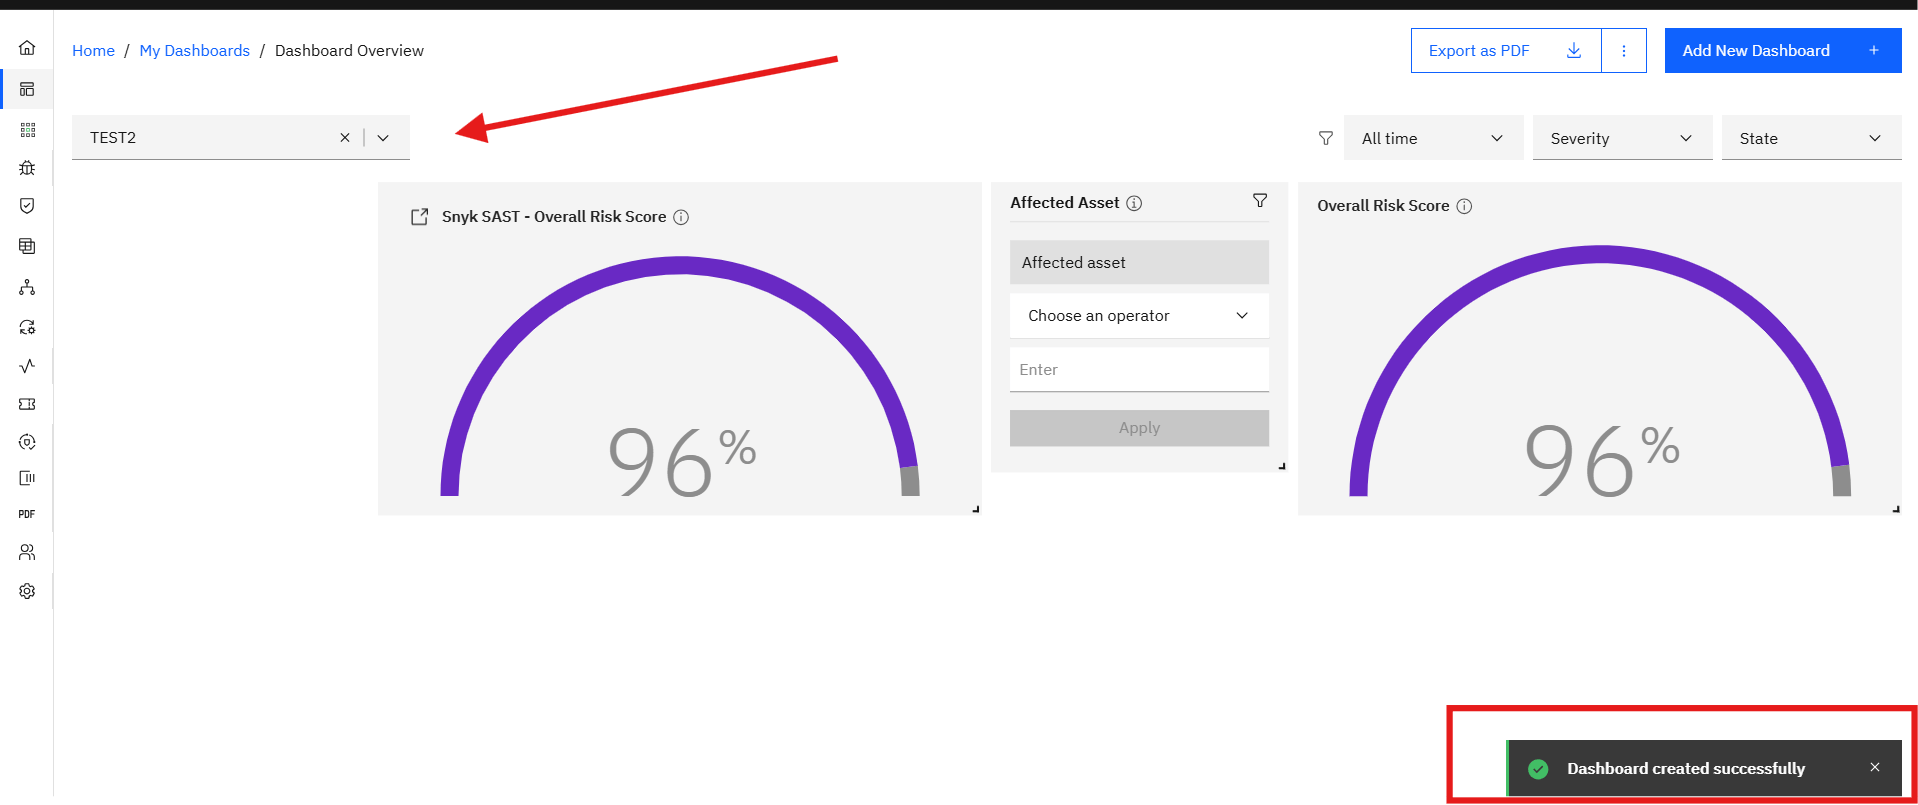Clear the TEST2 dashboard selection
This screenshot has width=1918, height=805.
click(345, 138)
